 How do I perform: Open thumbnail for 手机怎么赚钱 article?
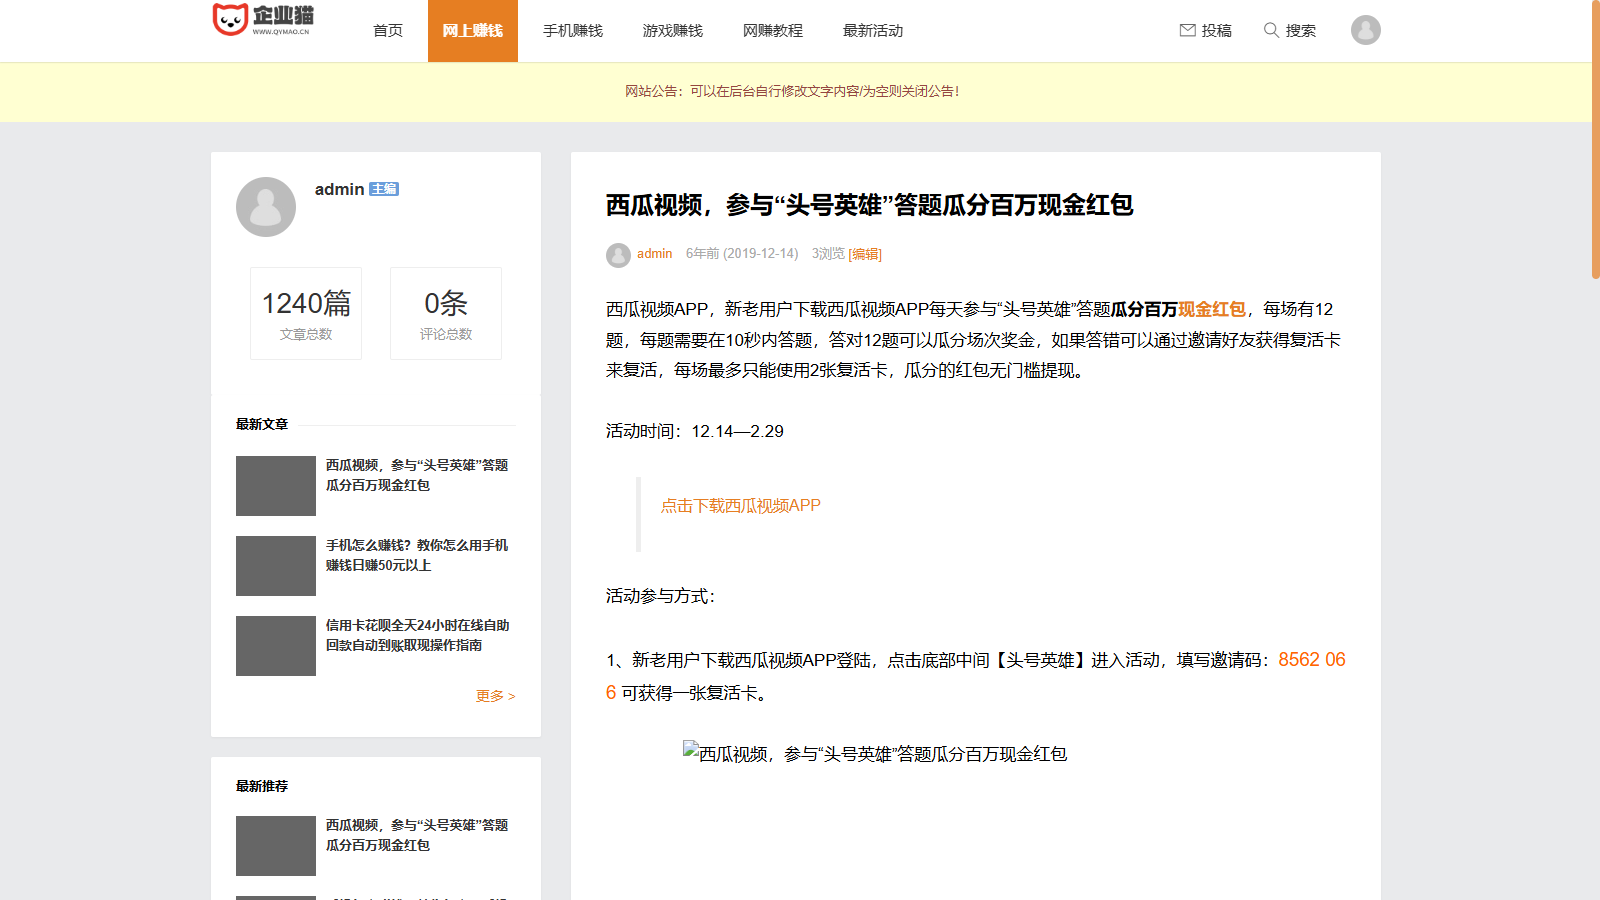click(276, 566)
